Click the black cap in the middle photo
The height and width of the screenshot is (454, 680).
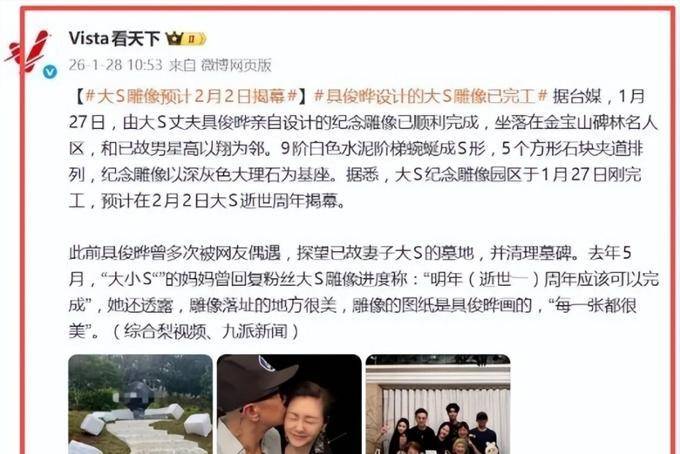pyautogui.click(x=256, y=376)
